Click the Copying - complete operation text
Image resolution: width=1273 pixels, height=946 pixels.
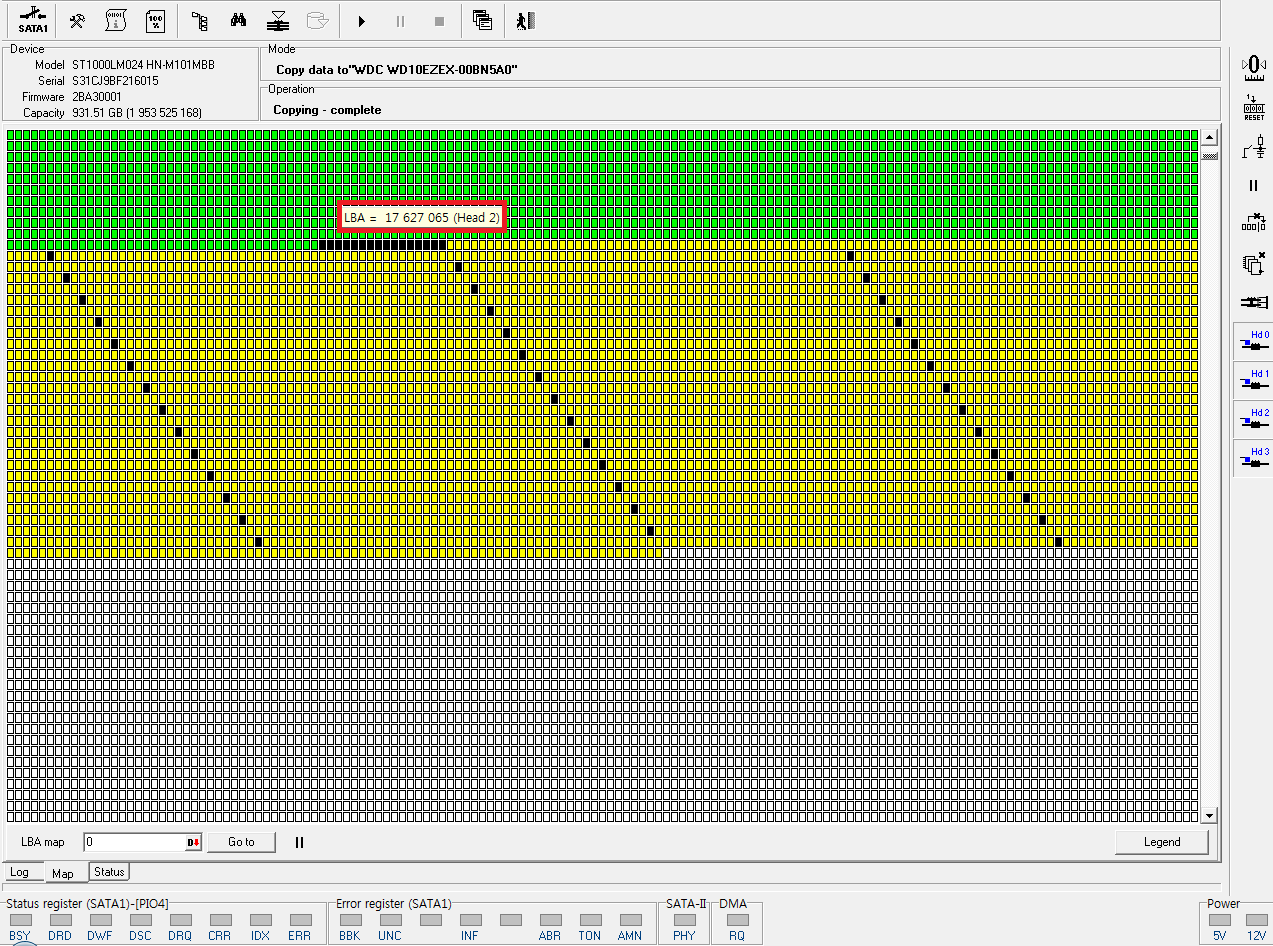(x=327, y=110)
